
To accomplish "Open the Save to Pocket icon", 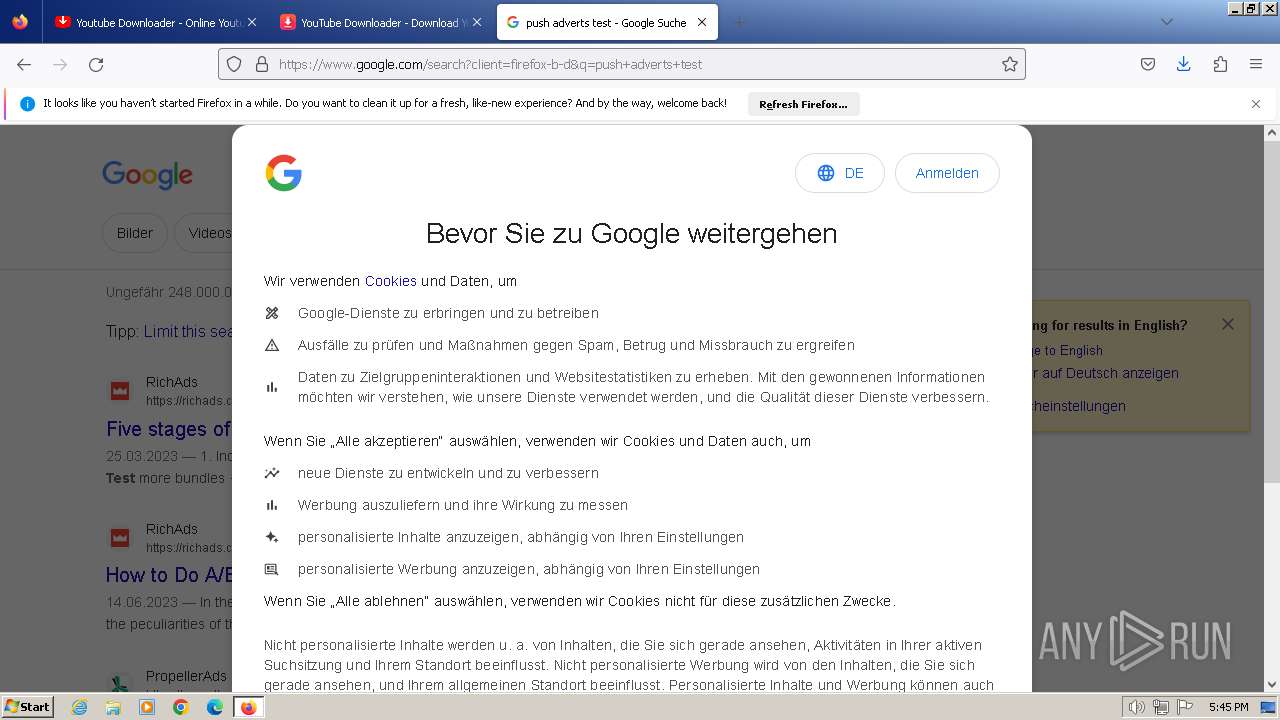I will coord(1148,64).
